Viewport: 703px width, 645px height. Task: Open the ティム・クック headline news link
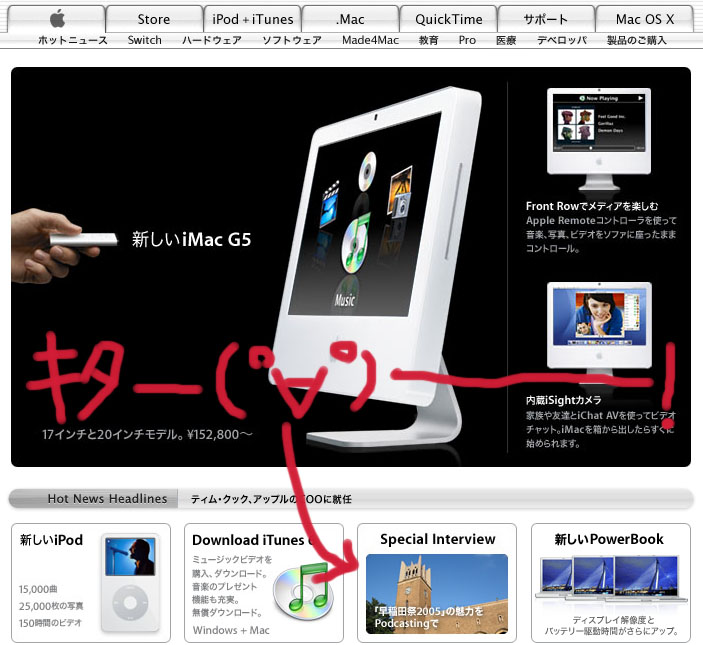[271, 499]
